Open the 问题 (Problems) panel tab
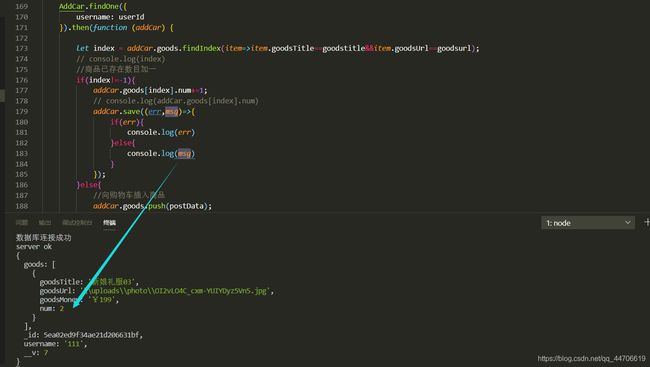The image size is (650, 367). point(22,223)
